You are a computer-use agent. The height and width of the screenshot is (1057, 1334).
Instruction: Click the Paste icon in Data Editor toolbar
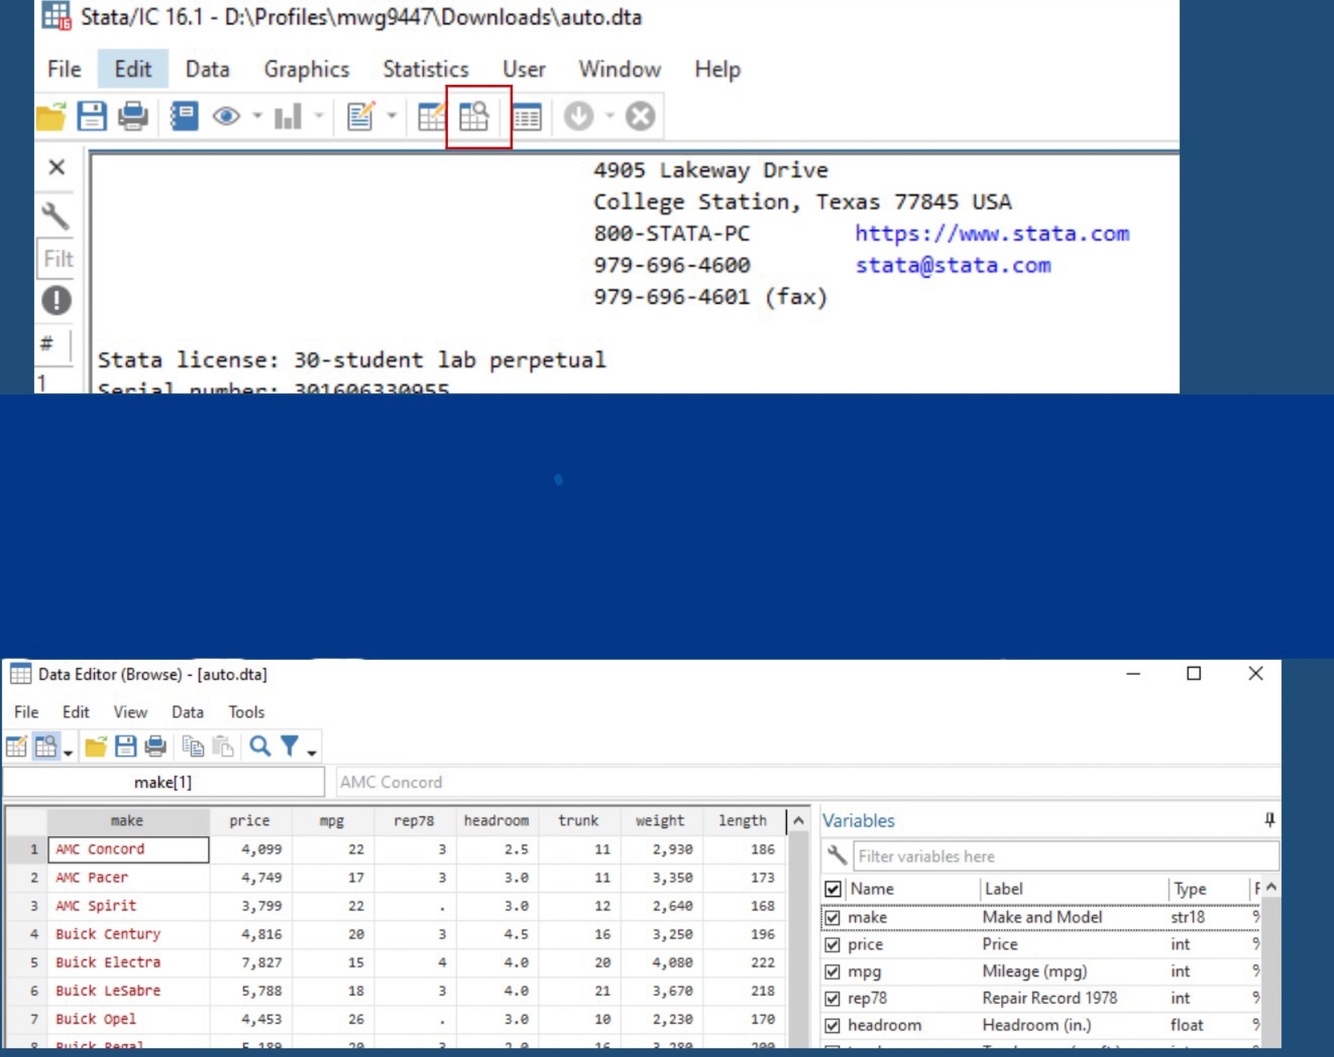pos(223,746)
